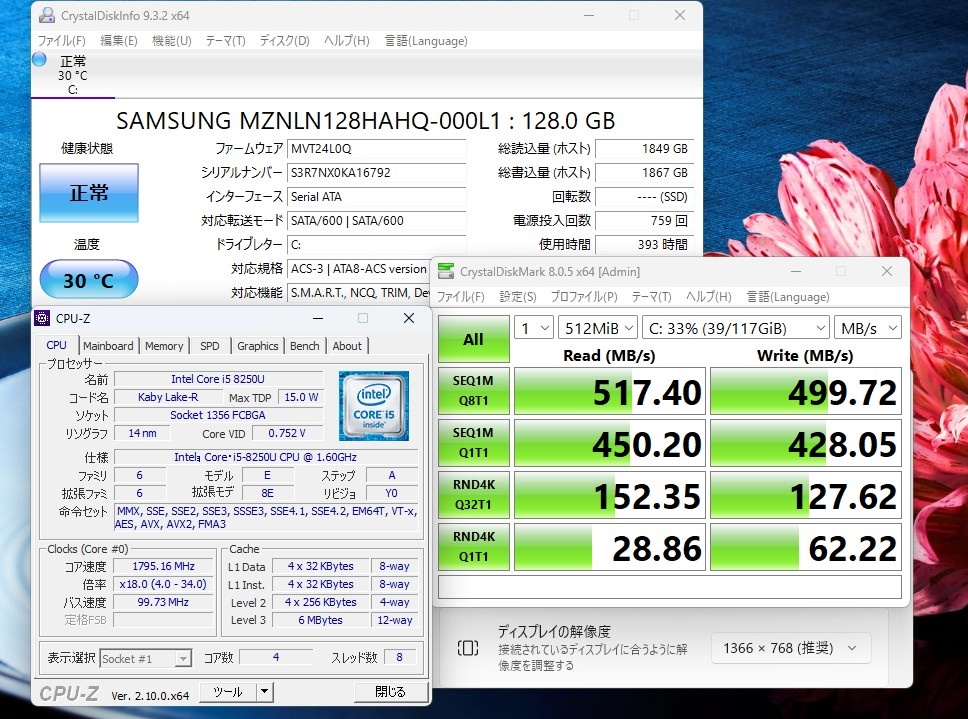968x719 pixels.
Task: Open 設定(S) menu in CrystalDiskMark
Action: coord(518,297)
